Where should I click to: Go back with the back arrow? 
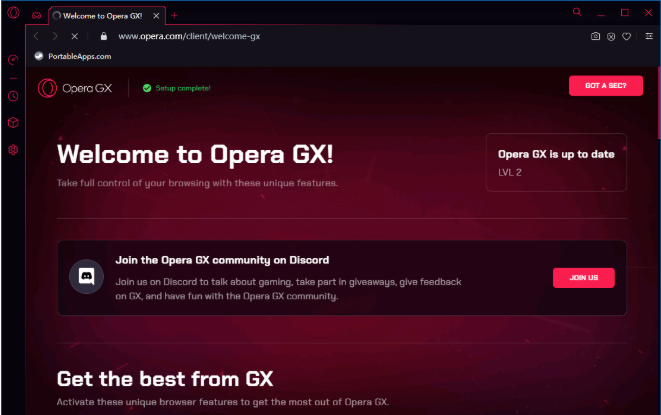[36, 36]
